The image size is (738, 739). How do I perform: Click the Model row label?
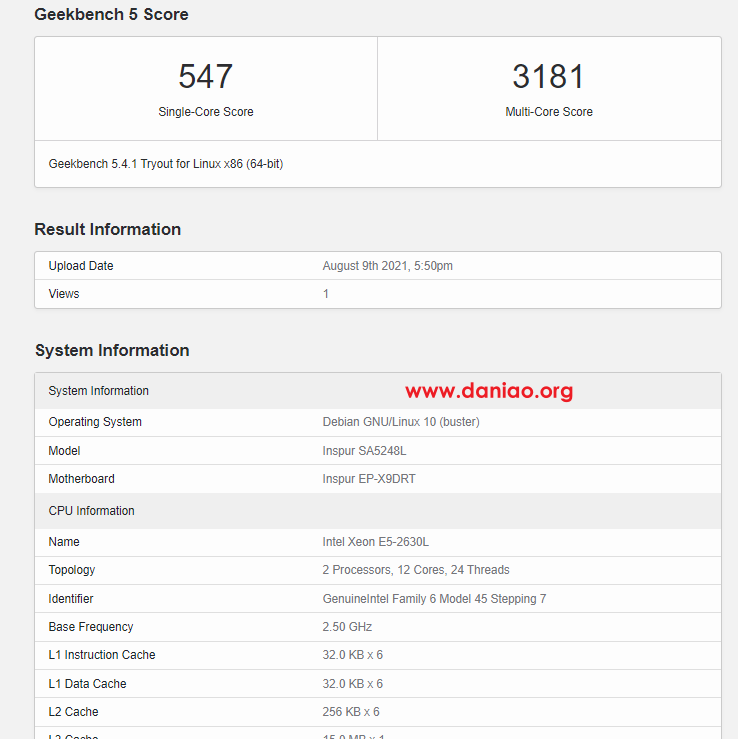[x=64, y=451]
